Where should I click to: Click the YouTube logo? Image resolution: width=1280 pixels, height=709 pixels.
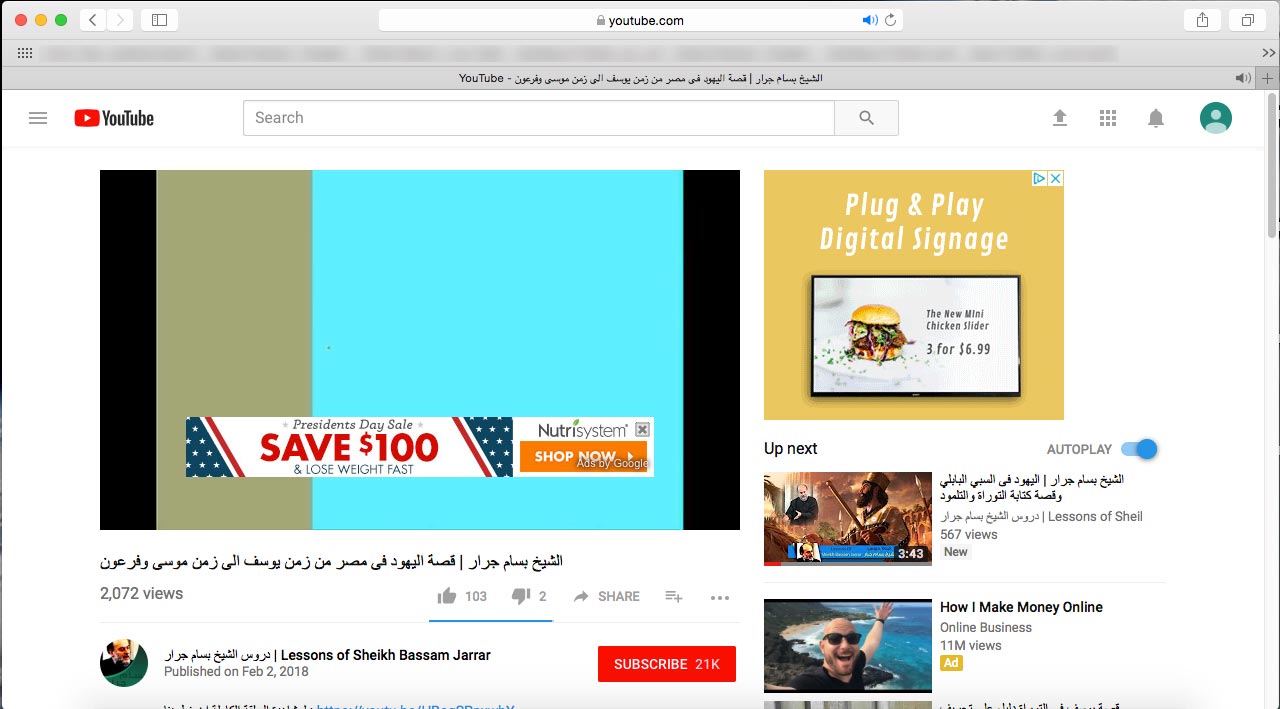(114, 118)
